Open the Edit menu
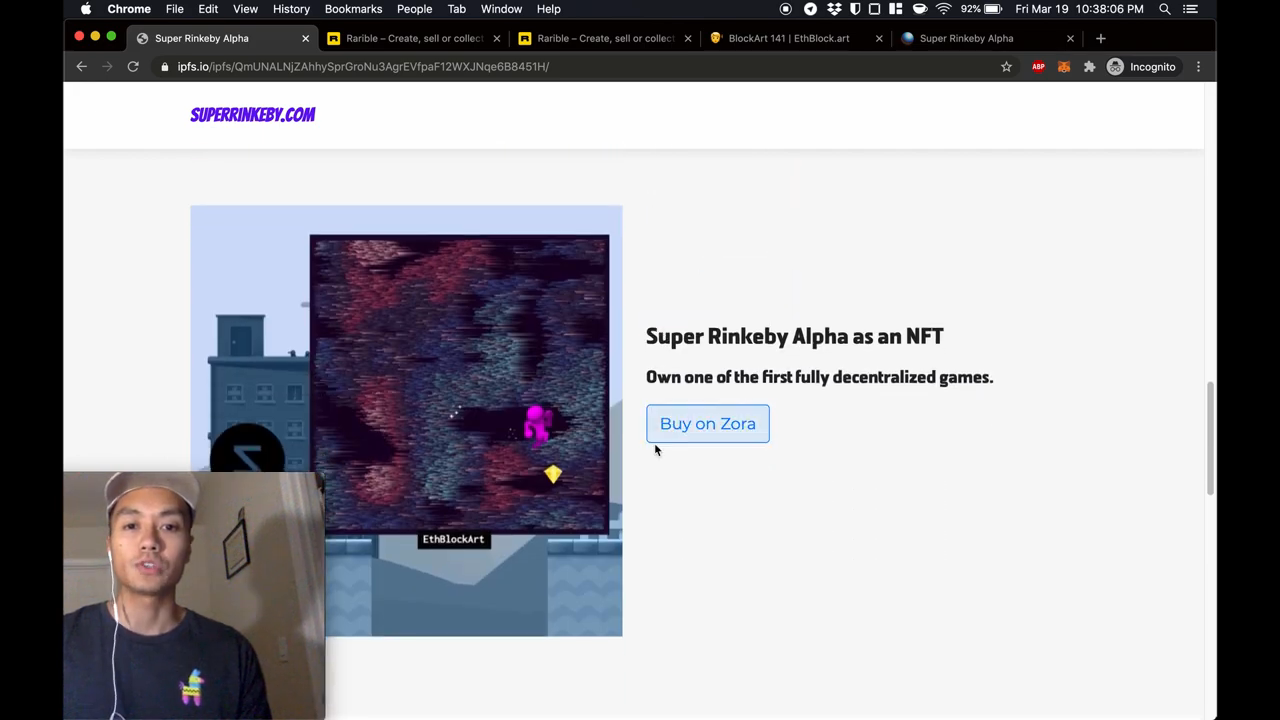 point(208,9)
